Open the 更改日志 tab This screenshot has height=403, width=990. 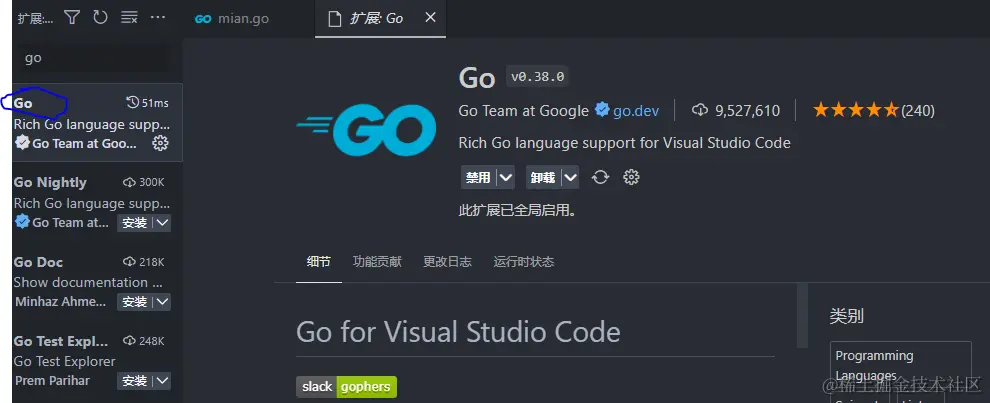click(x=447, y=262)
